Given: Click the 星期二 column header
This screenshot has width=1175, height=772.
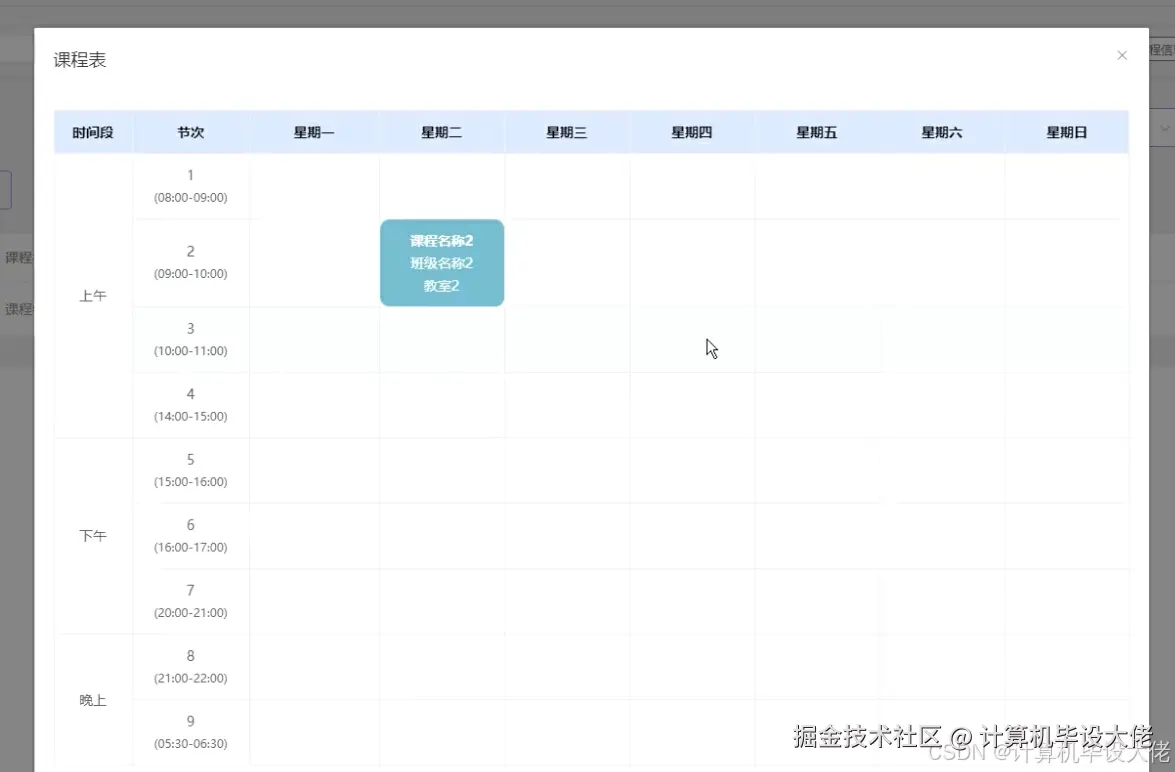Looking at the screenshot, I should click(441, 133).
